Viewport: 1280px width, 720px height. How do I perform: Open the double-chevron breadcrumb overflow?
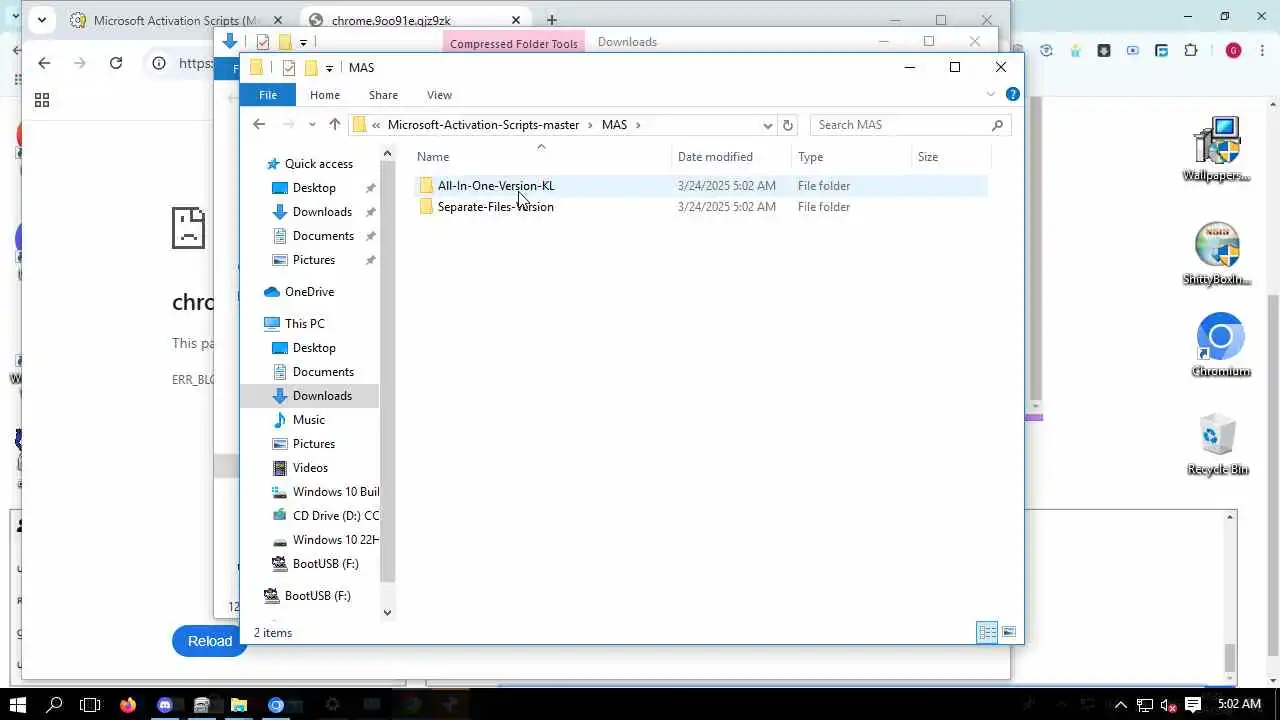376,125
